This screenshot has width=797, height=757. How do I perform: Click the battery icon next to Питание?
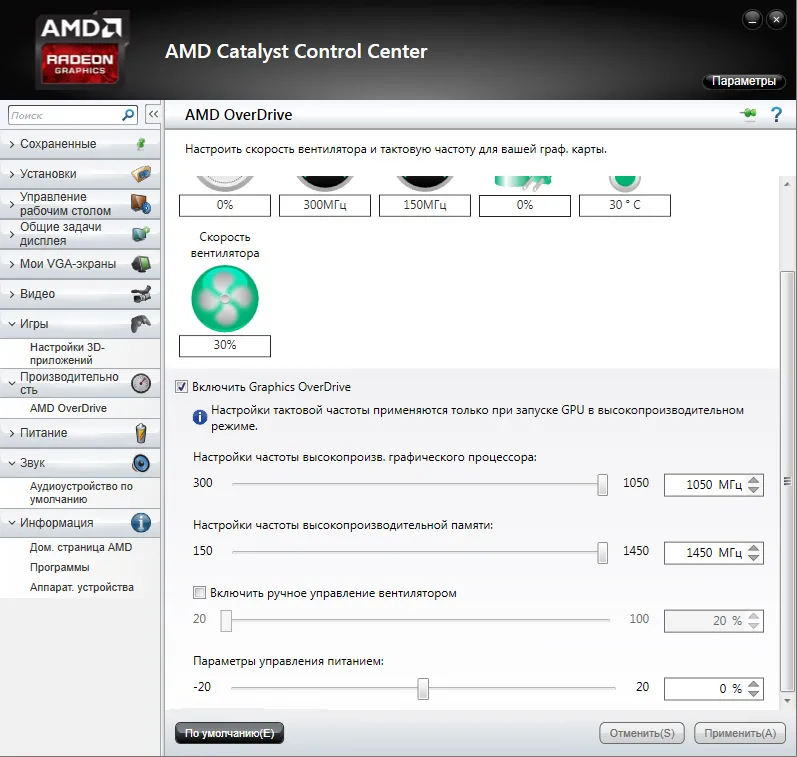[141, 433]
